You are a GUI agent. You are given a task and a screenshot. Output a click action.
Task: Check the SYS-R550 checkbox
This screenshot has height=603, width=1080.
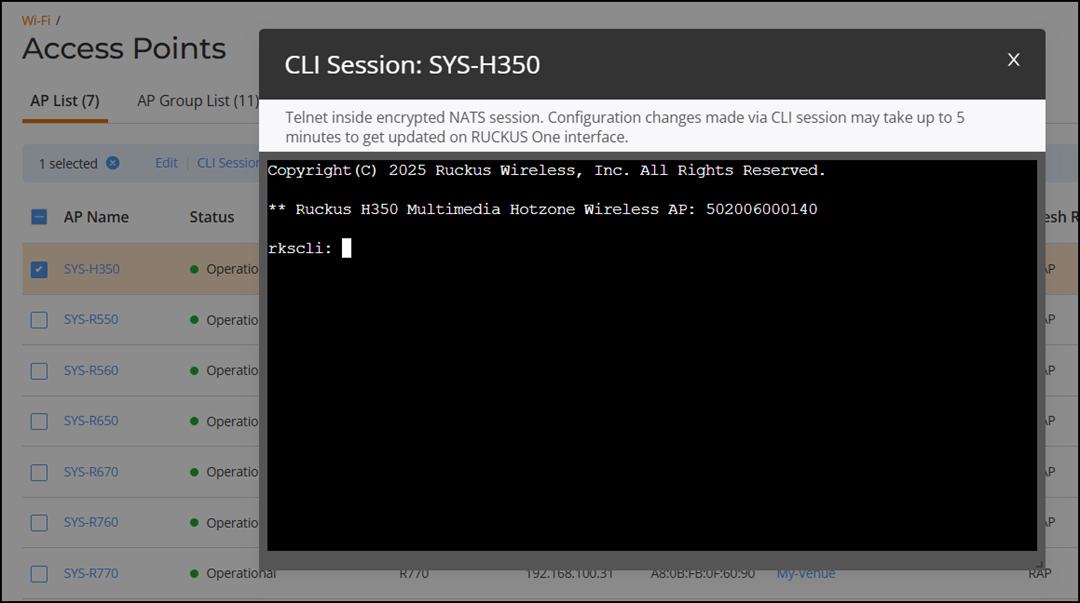(39, 320)
